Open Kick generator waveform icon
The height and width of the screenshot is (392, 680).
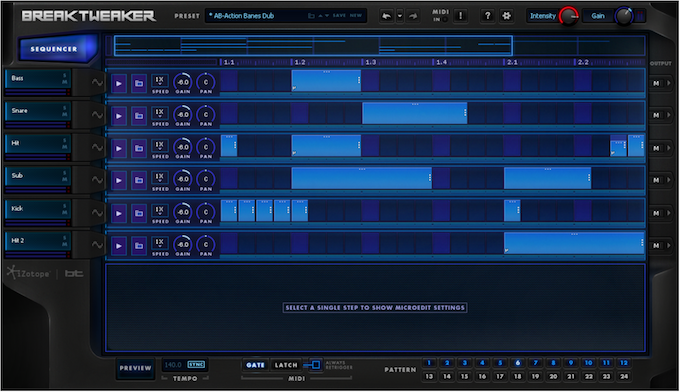pos(97,212)
